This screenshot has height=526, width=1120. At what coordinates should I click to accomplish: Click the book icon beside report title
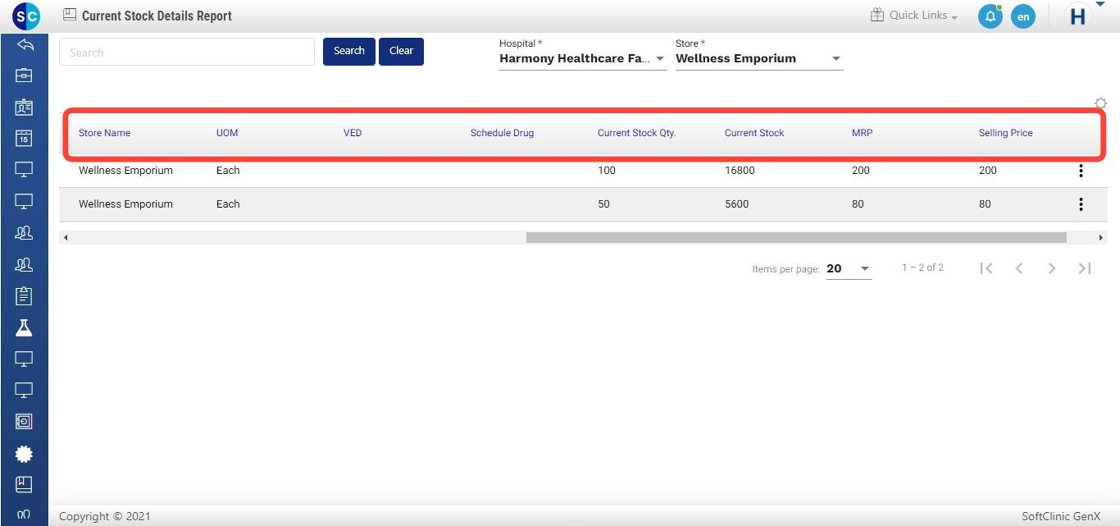[x=69, y=15]
